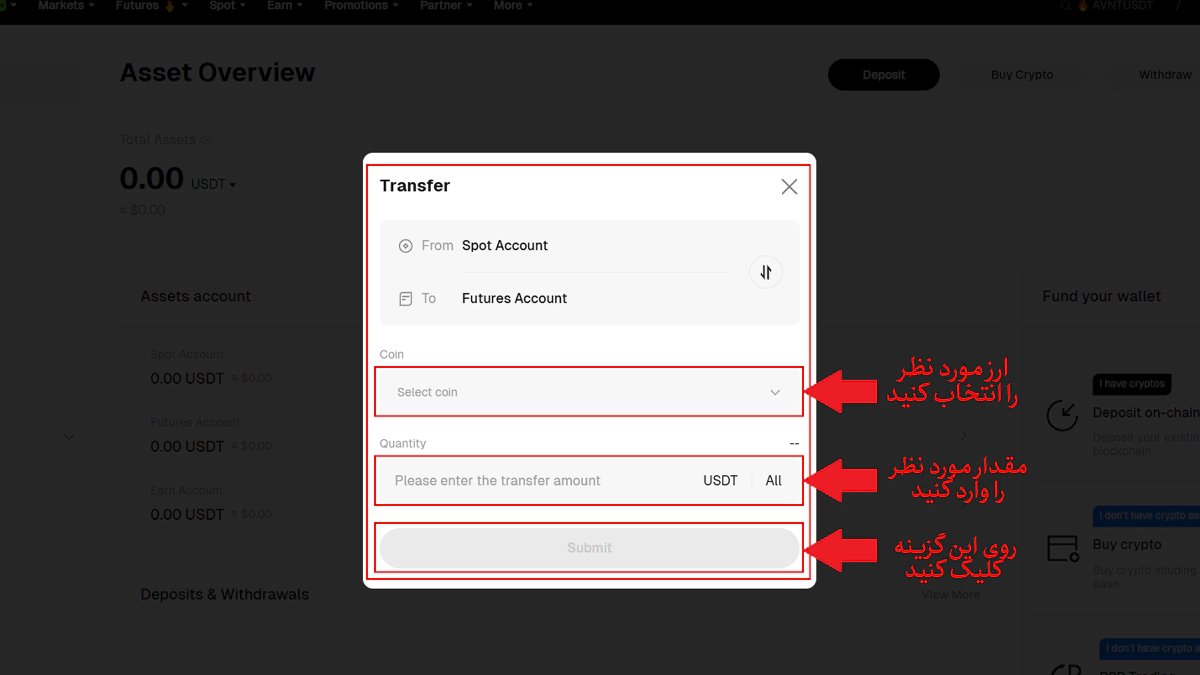Click the Buy crypto card icon
1200x675 pixels.
pos(1061,548)
